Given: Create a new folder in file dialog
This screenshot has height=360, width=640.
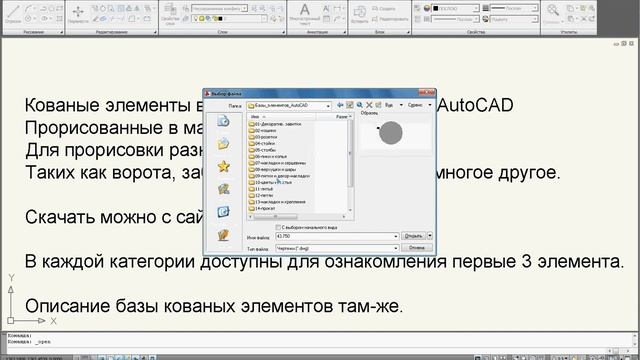Looking at the screenshot, I should pyautogui.click(x=378, y=105).
